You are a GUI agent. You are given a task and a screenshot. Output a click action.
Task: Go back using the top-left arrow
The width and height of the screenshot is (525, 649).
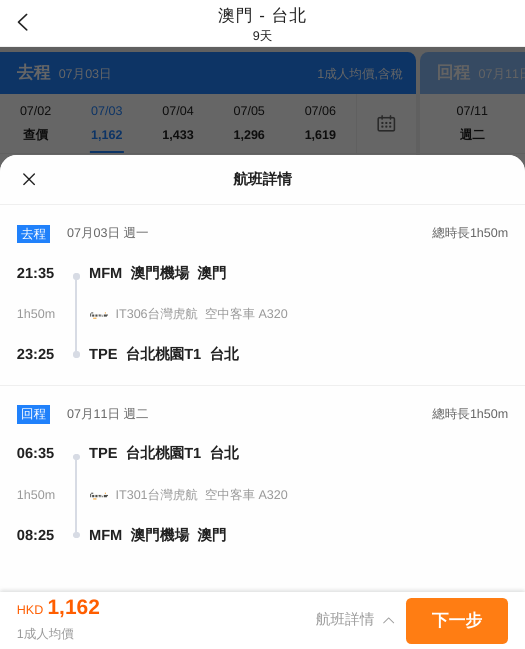[x=23, y=22]
